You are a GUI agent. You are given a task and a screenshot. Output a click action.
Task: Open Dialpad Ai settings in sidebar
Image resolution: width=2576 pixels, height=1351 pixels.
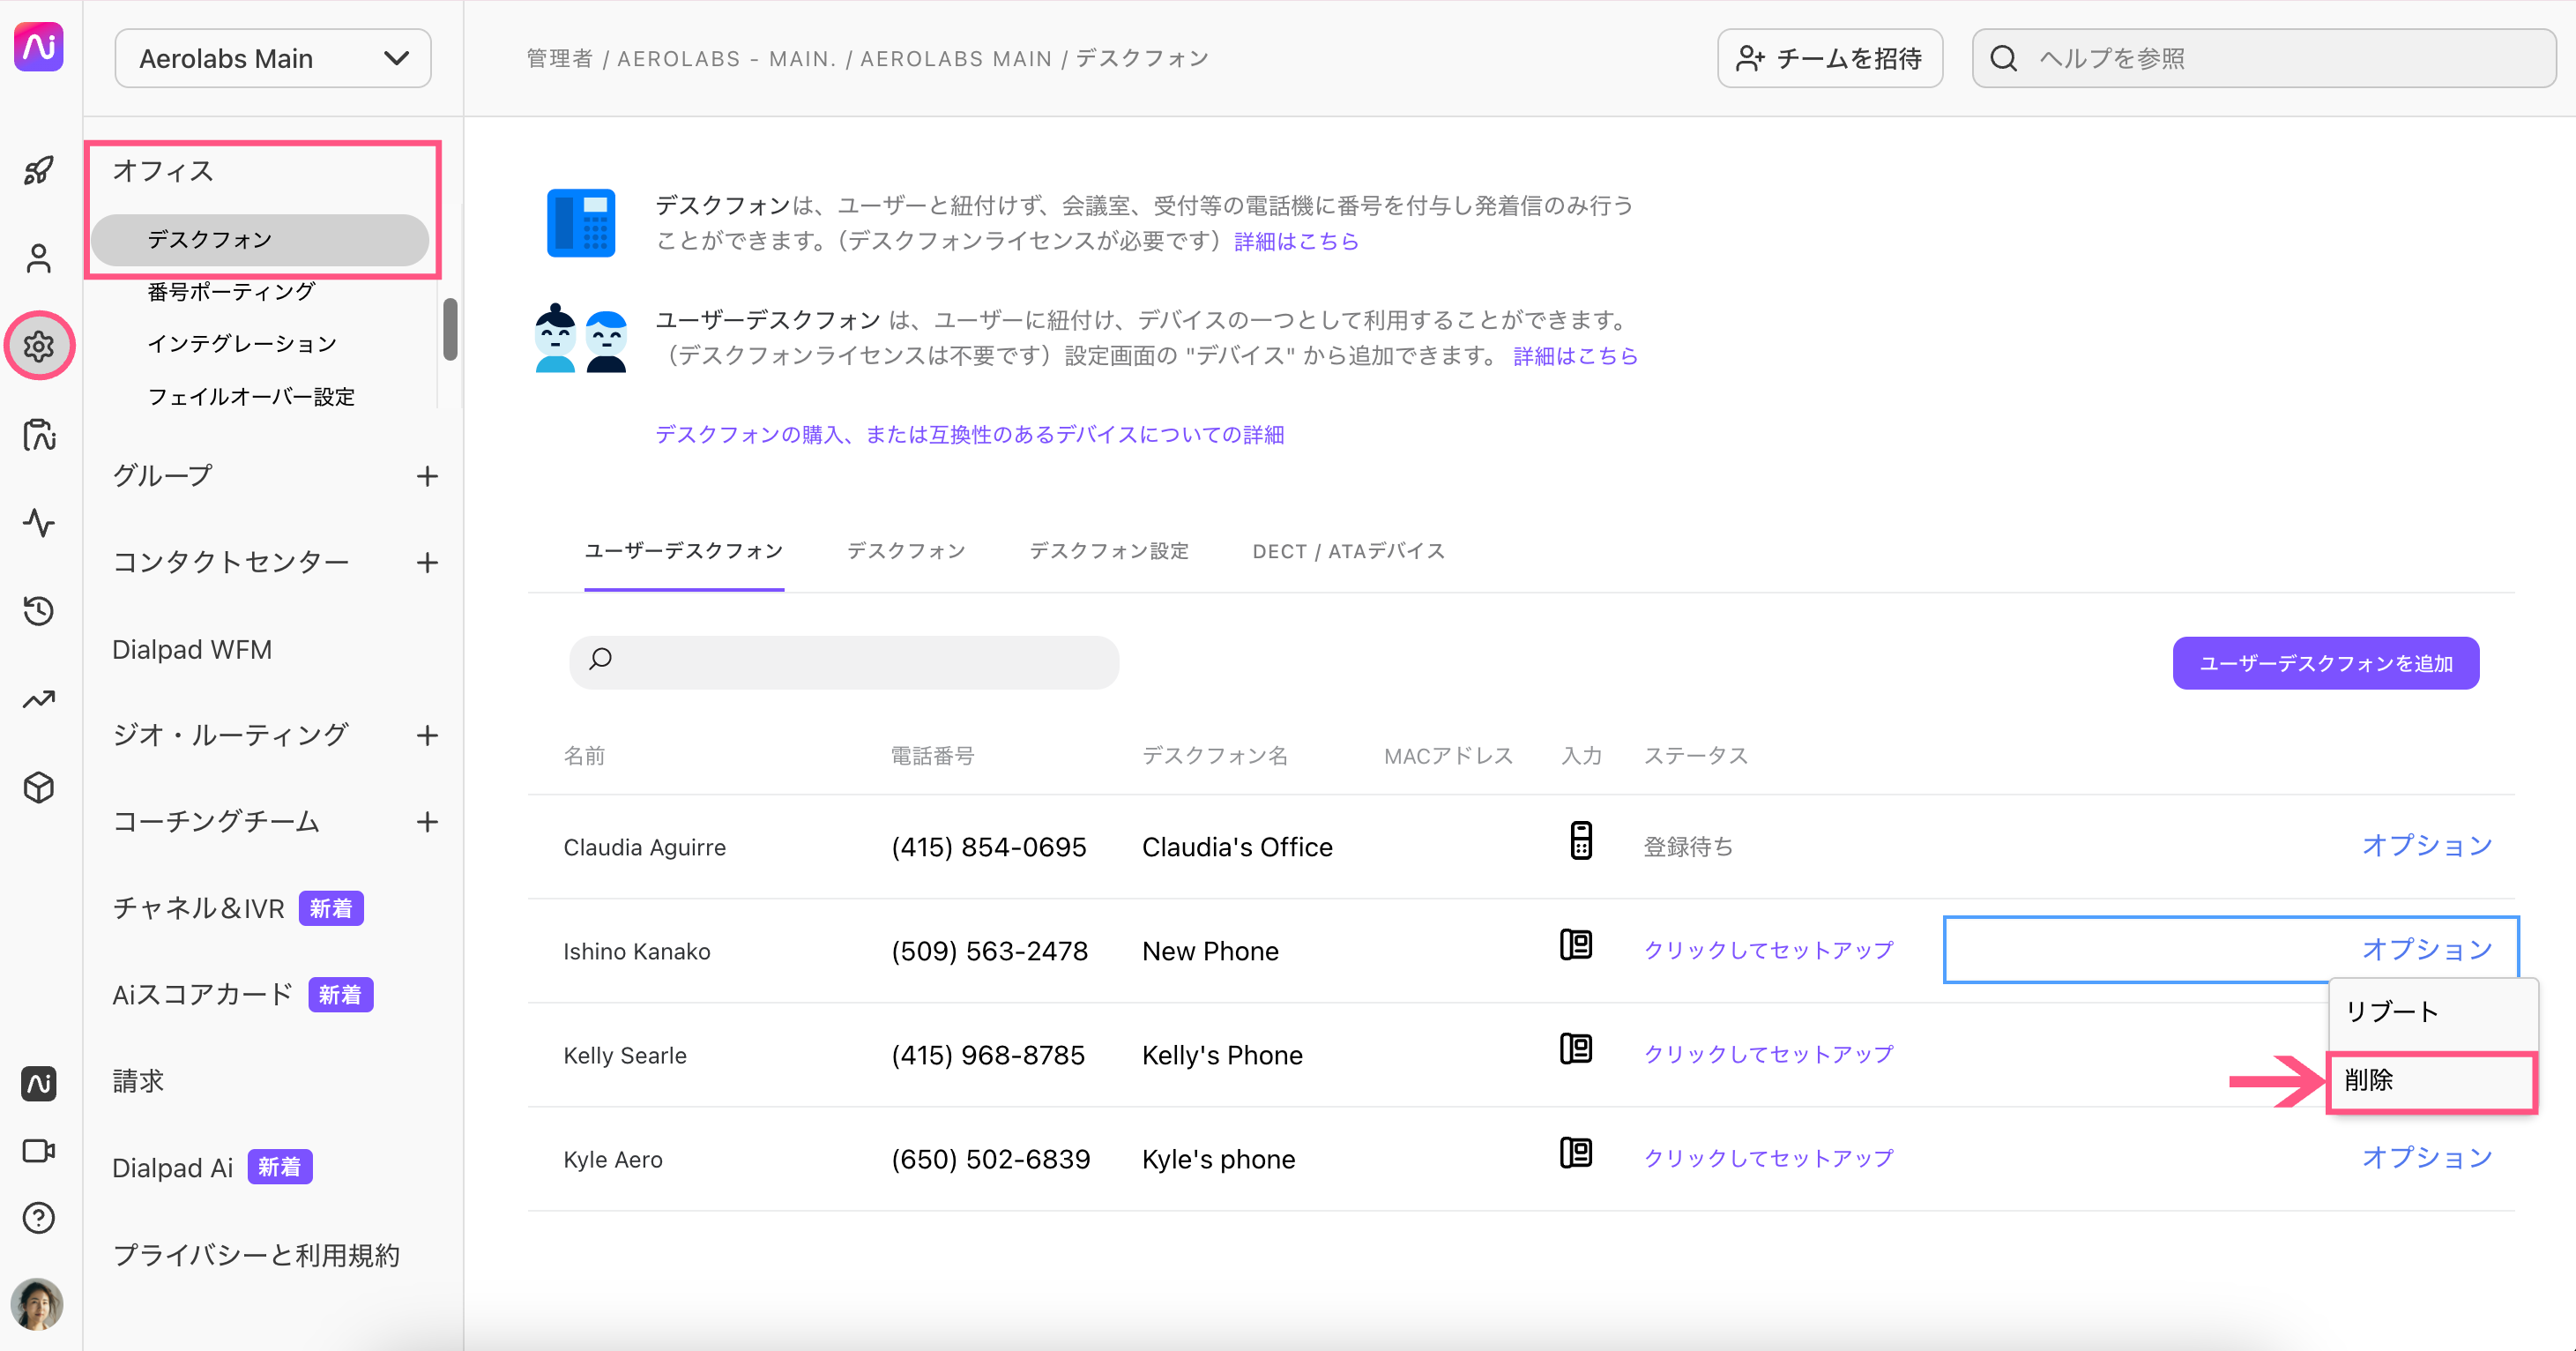(x=172, y=1168)
